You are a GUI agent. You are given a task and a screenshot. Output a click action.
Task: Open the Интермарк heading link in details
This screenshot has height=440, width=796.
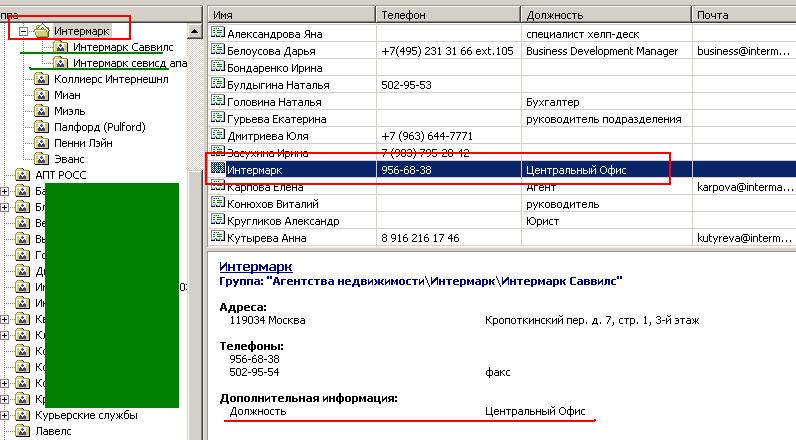[x=256, y=266]
